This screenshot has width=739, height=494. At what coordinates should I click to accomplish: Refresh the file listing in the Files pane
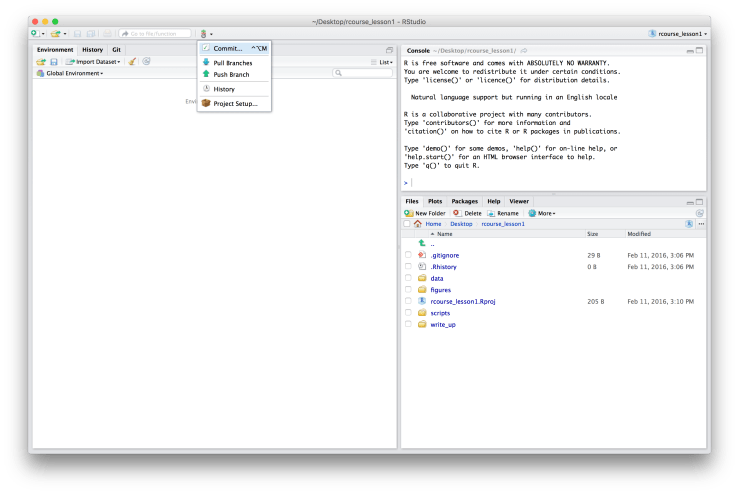point(700,213)
